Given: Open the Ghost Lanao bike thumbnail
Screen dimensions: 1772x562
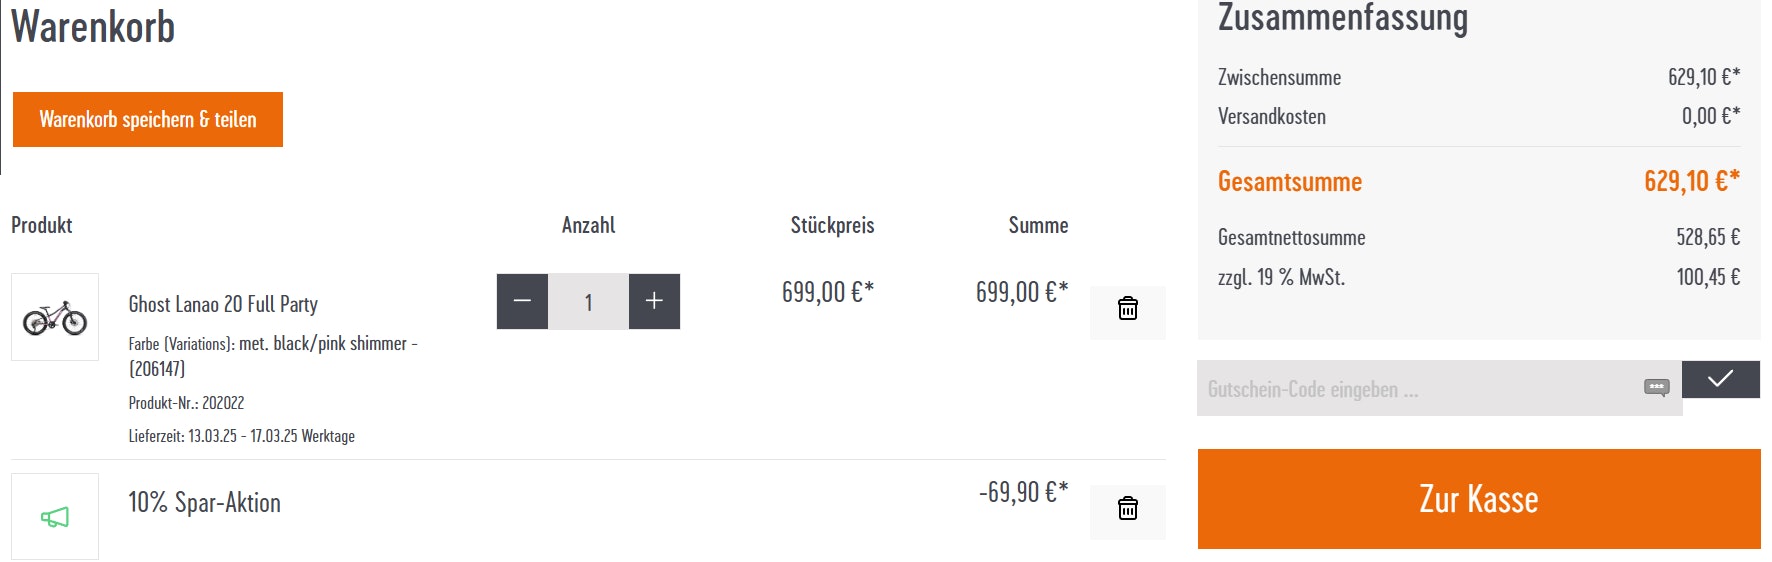Looking at the screenshot, I should click(55, 317).
